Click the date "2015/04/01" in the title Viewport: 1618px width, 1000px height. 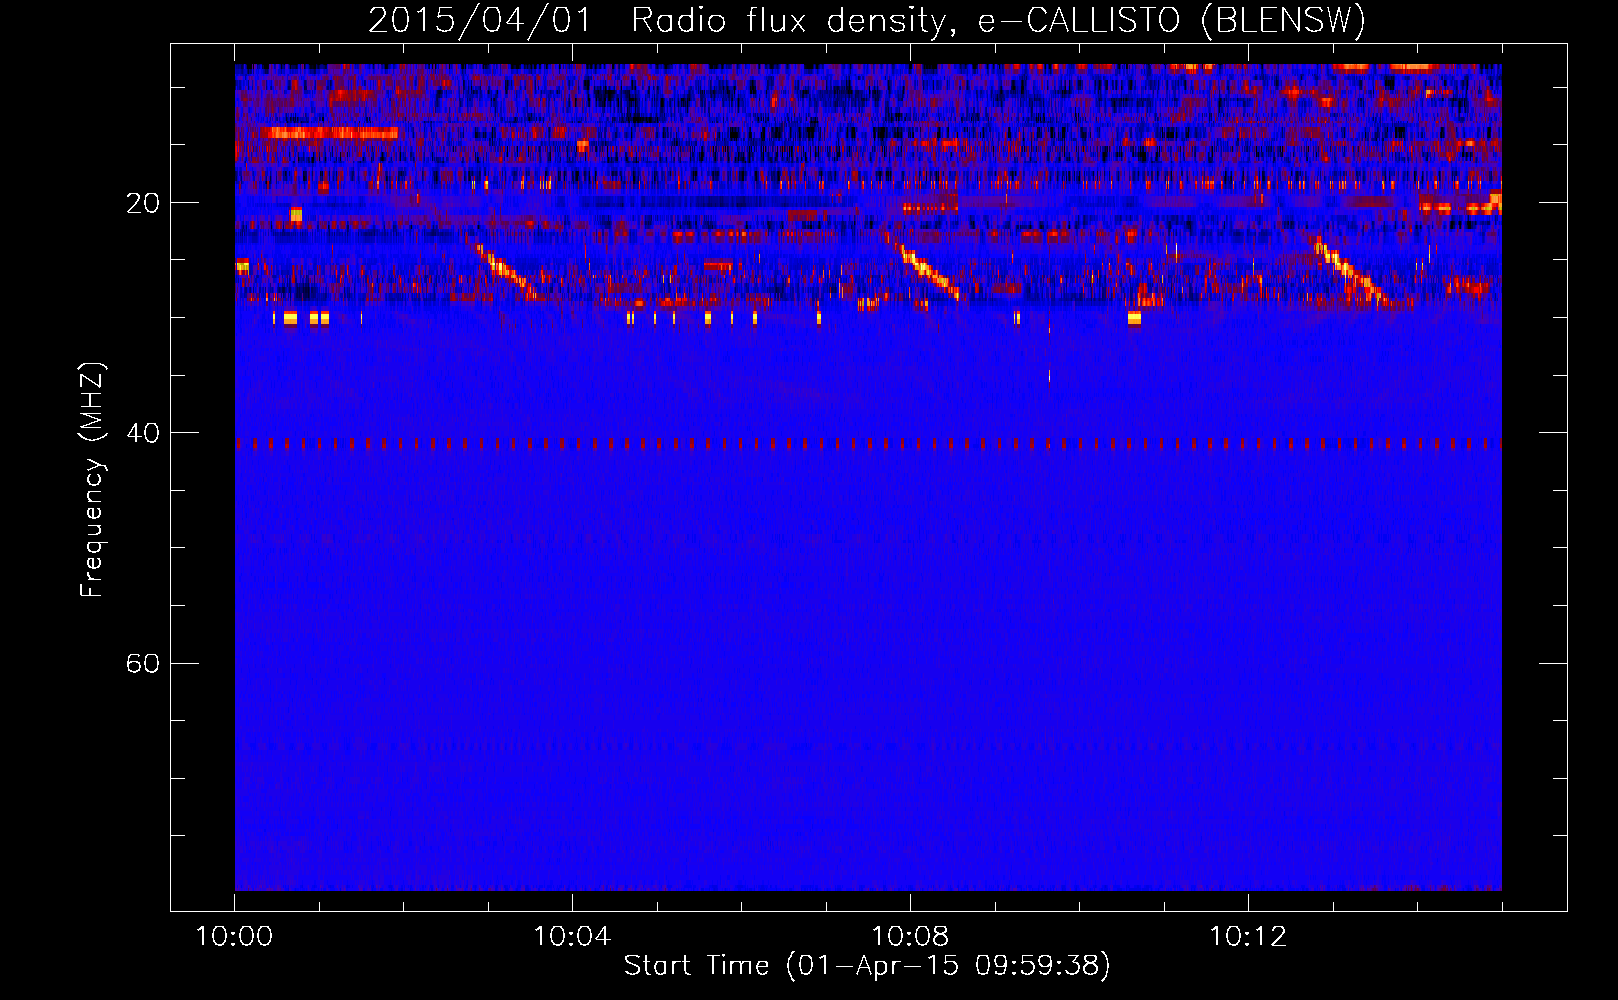480,20
